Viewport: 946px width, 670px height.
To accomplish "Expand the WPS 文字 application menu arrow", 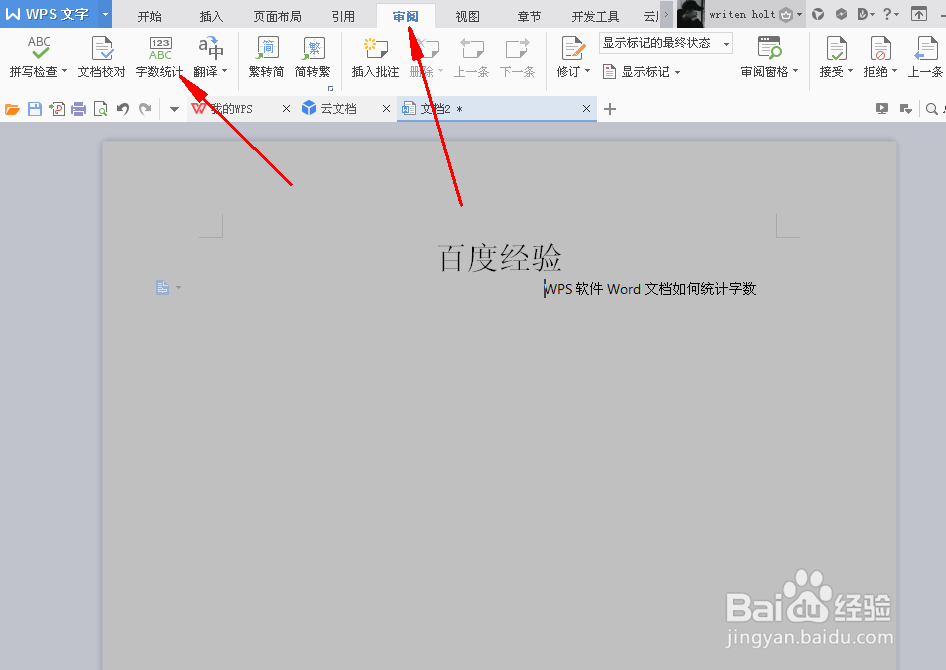I will pos(105,14).
